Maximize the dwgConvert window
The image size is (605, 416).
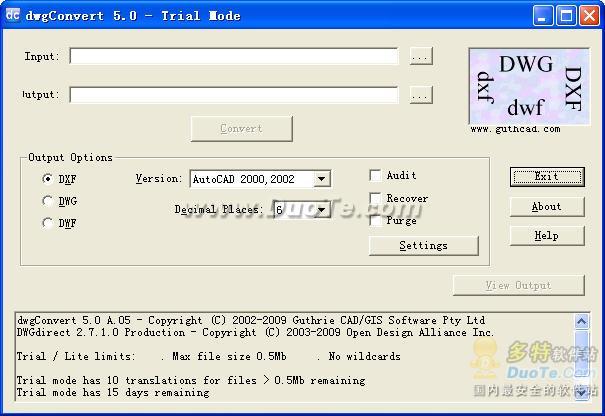566,16
